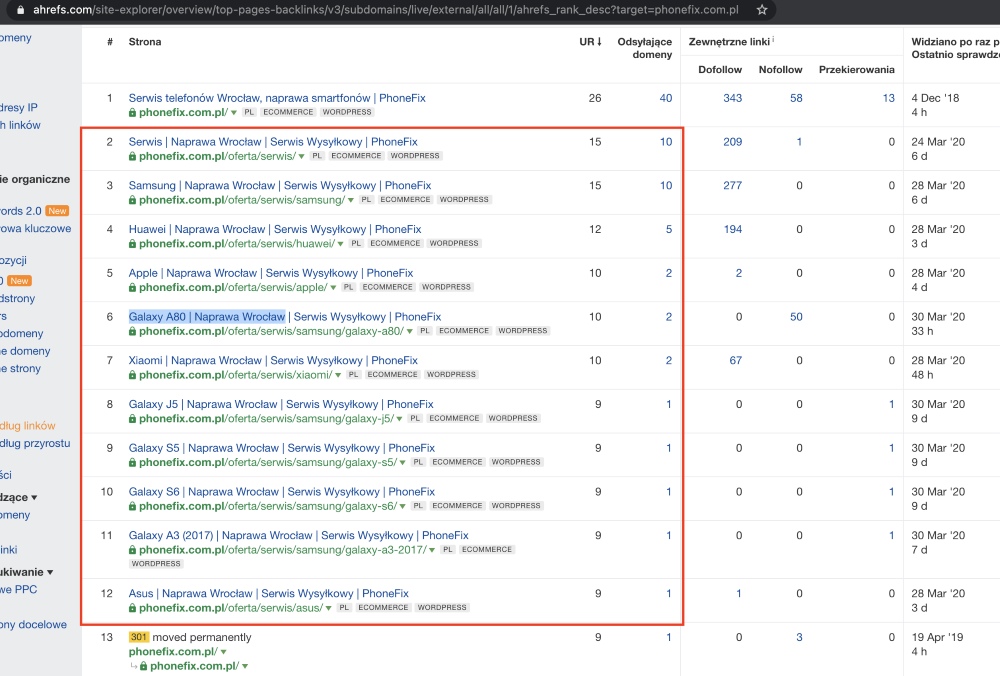1000x676 pixels.
Task: Open the 'owa kluczowe' sidebar item
Action: click(x=36, y=228)
